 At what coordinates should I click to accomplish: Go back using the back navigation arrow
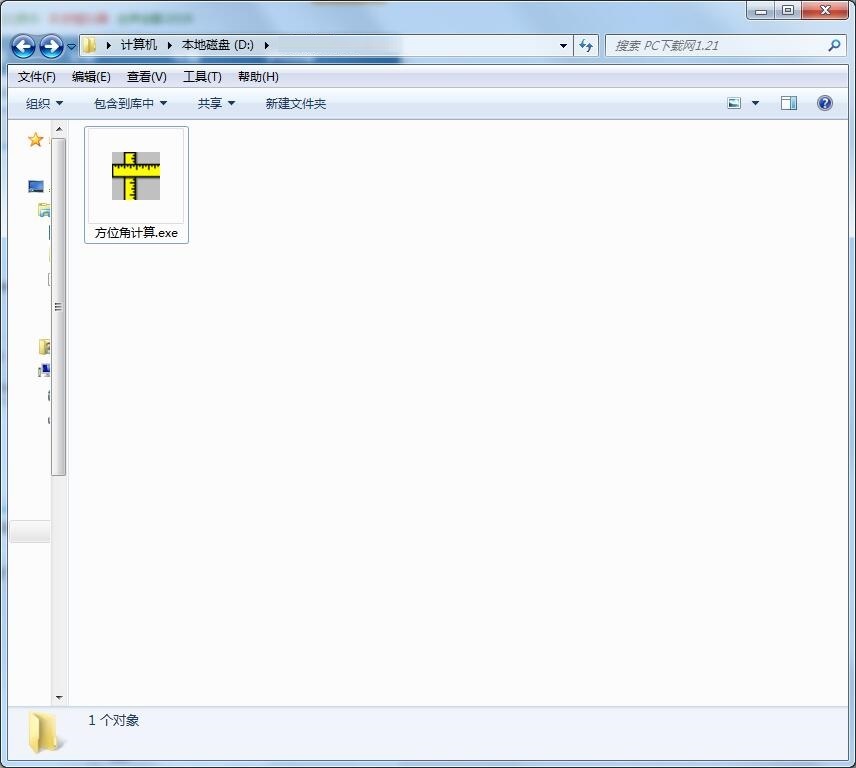click(x=22, y=46)
